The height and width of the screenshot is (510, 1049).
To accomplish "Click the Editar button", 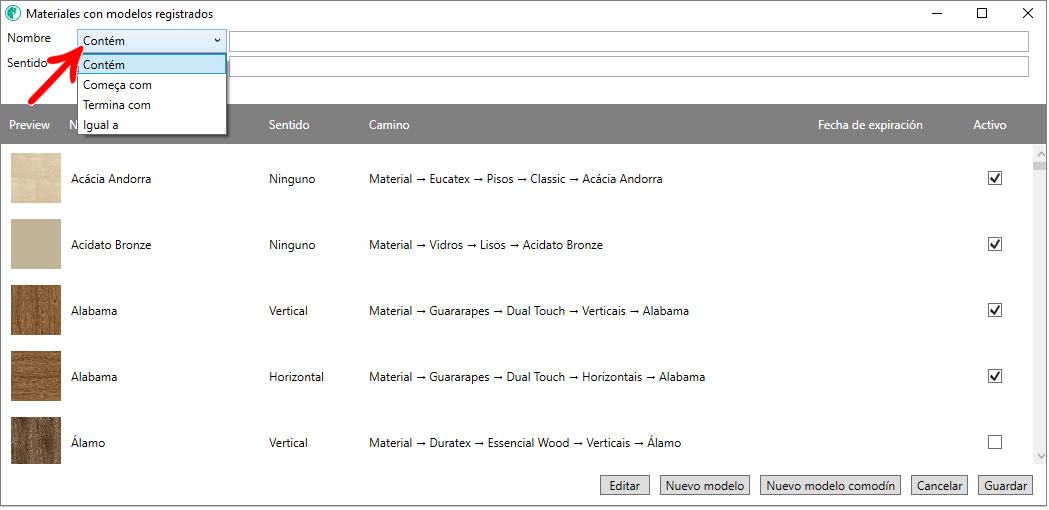I will 624,486.
